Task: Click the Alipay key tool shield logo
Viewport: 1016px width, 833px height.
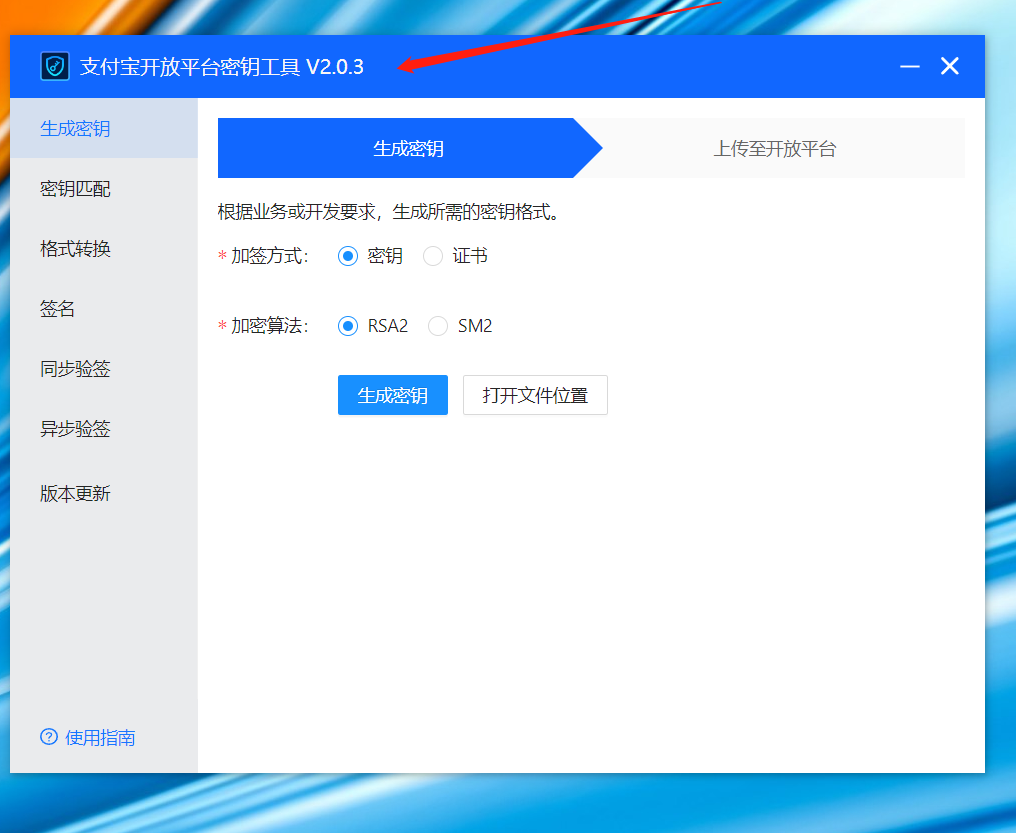Action: [x=54, y=66]
